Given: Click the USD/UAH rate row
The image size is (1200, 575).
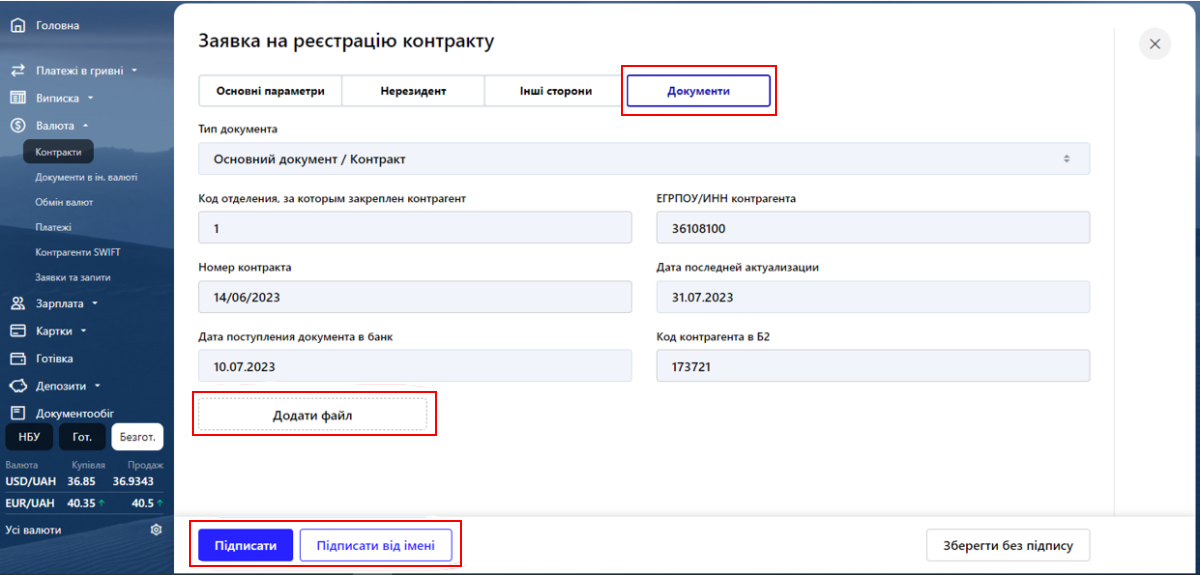Looking at the screenshot, I should [x=84, y=481].
